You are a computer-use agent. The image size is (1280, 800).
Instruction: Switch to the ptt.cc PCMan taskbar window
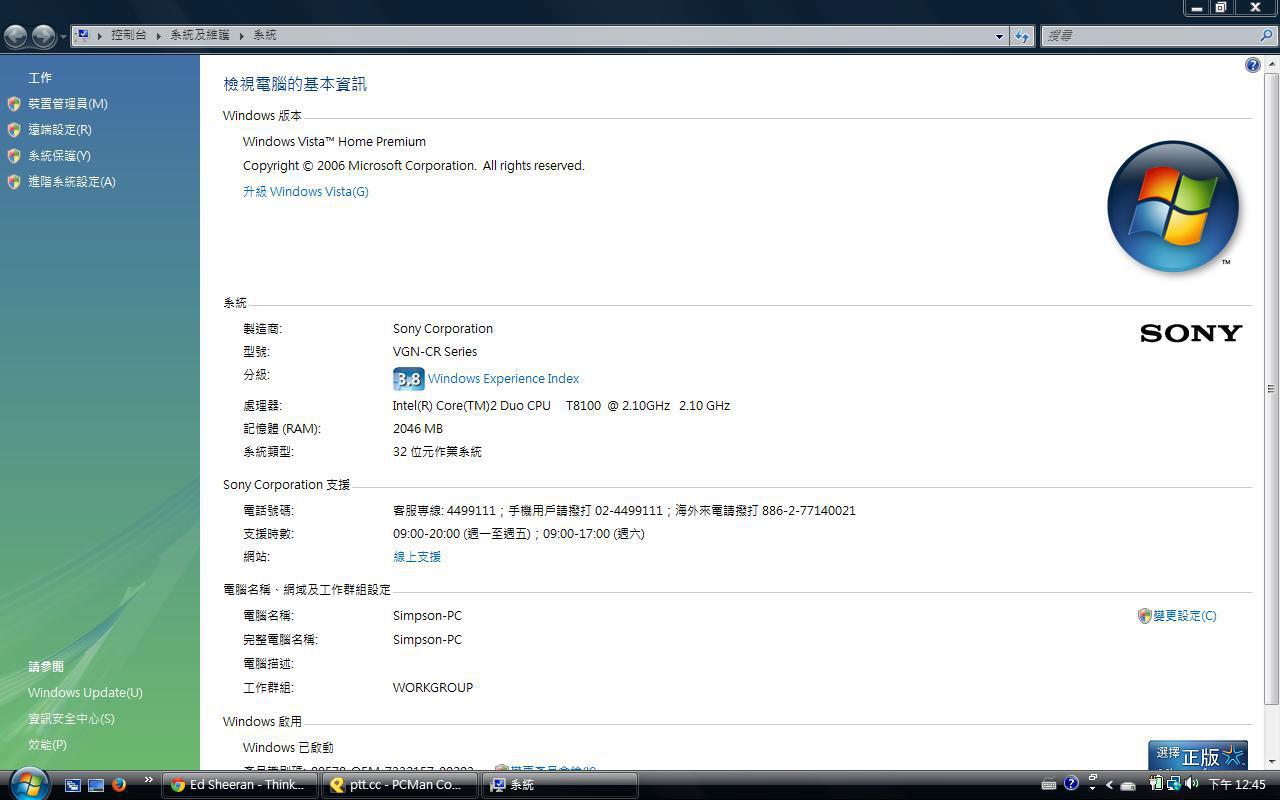[400, 785]
